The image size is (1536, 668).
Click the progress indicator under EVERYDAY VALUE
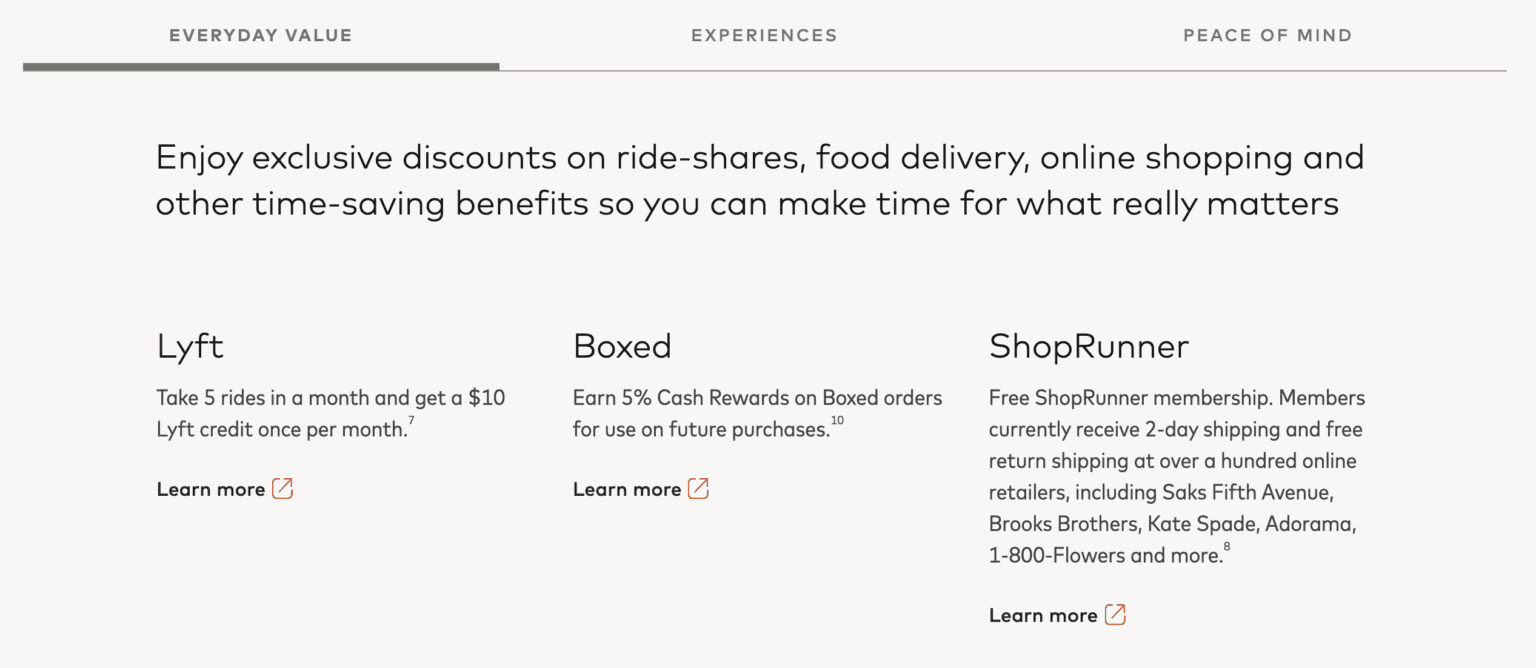pyautogui.click(x=261, y=68)
